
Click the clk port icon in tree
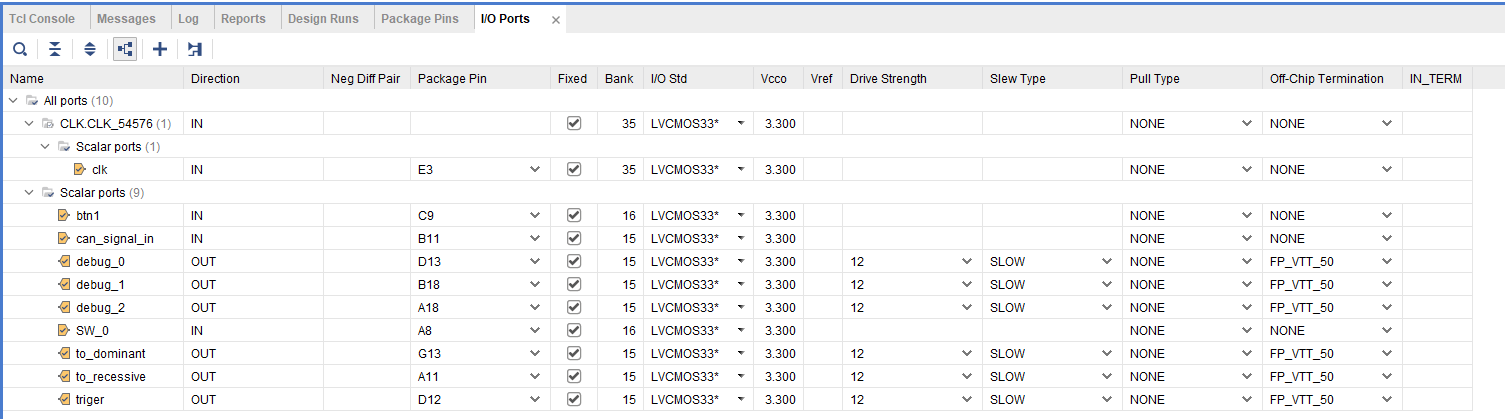(x=80, y=169)
